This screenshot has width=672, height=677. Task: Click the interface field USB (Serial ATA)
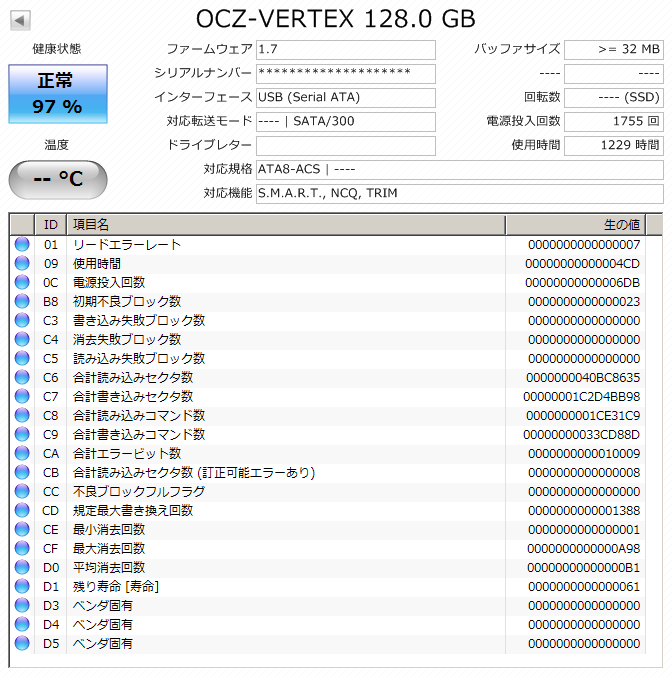pyautogui.click(x=346, y=98)
